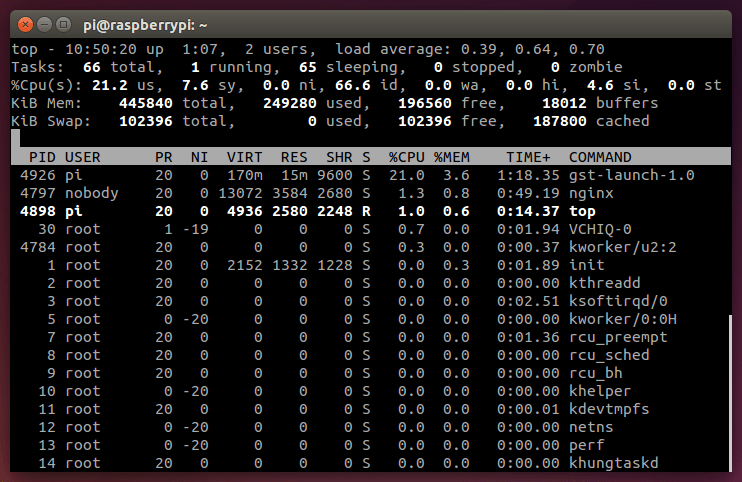
Task: Maximize the terminal window
Action: pos(63,23)
